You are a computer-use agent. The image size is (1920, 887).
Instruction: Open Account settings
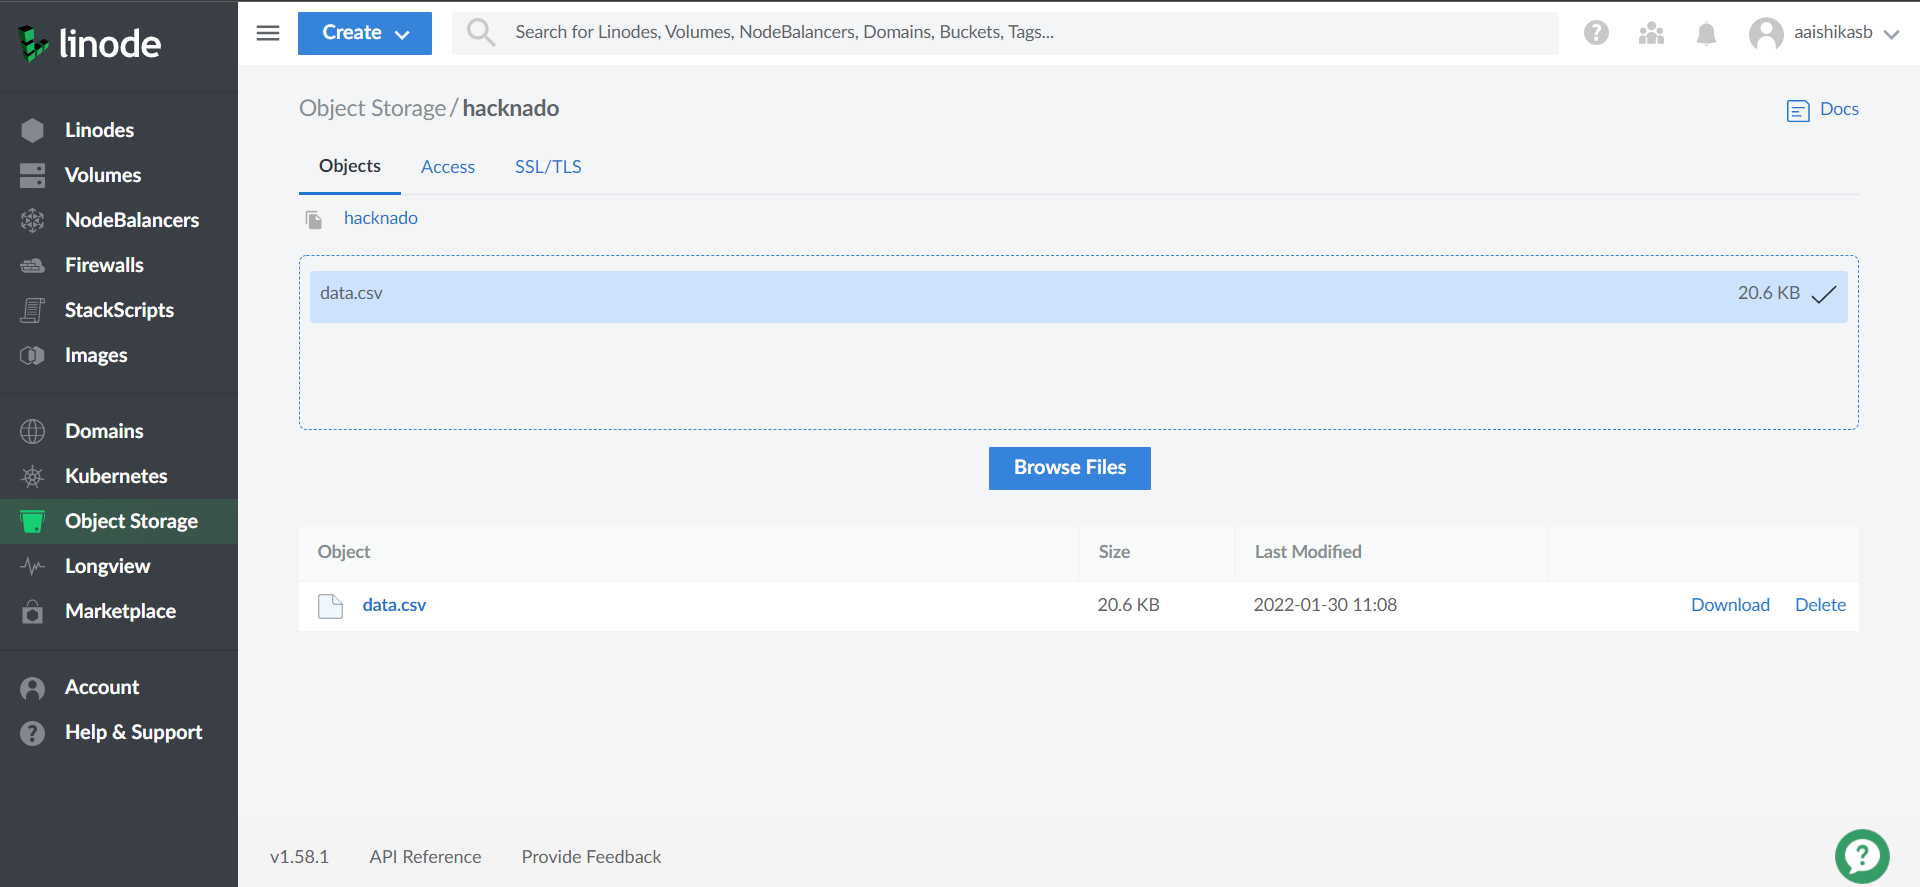(102, 687)
